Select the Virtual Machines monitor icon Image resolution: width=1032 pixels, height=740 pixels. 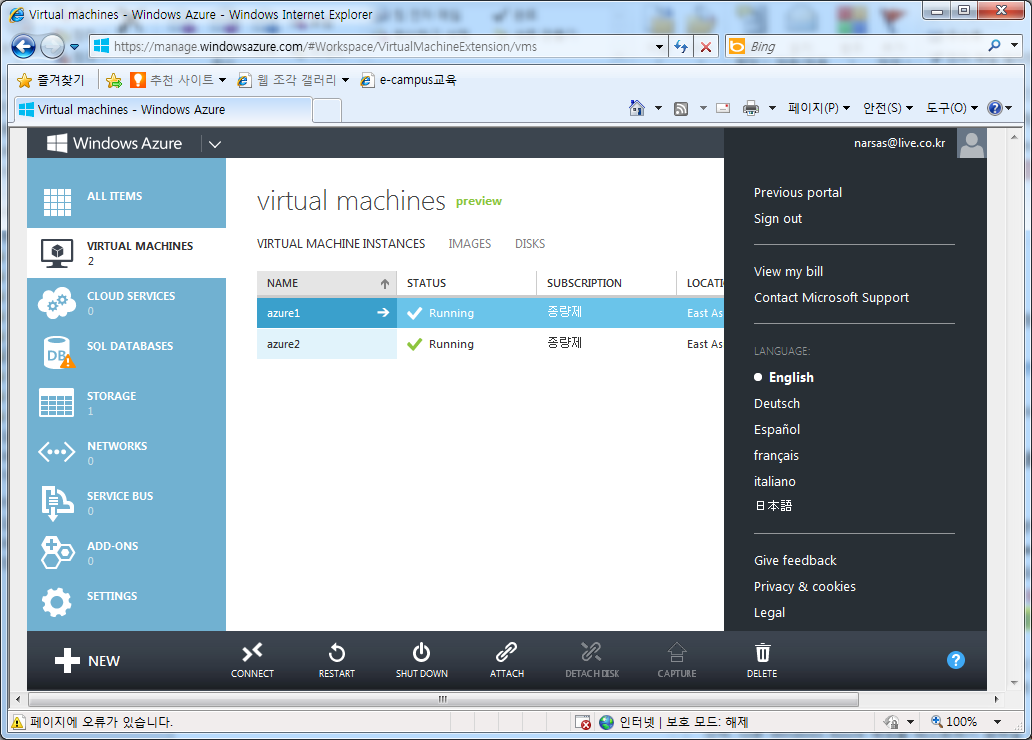tap(57, 253)
